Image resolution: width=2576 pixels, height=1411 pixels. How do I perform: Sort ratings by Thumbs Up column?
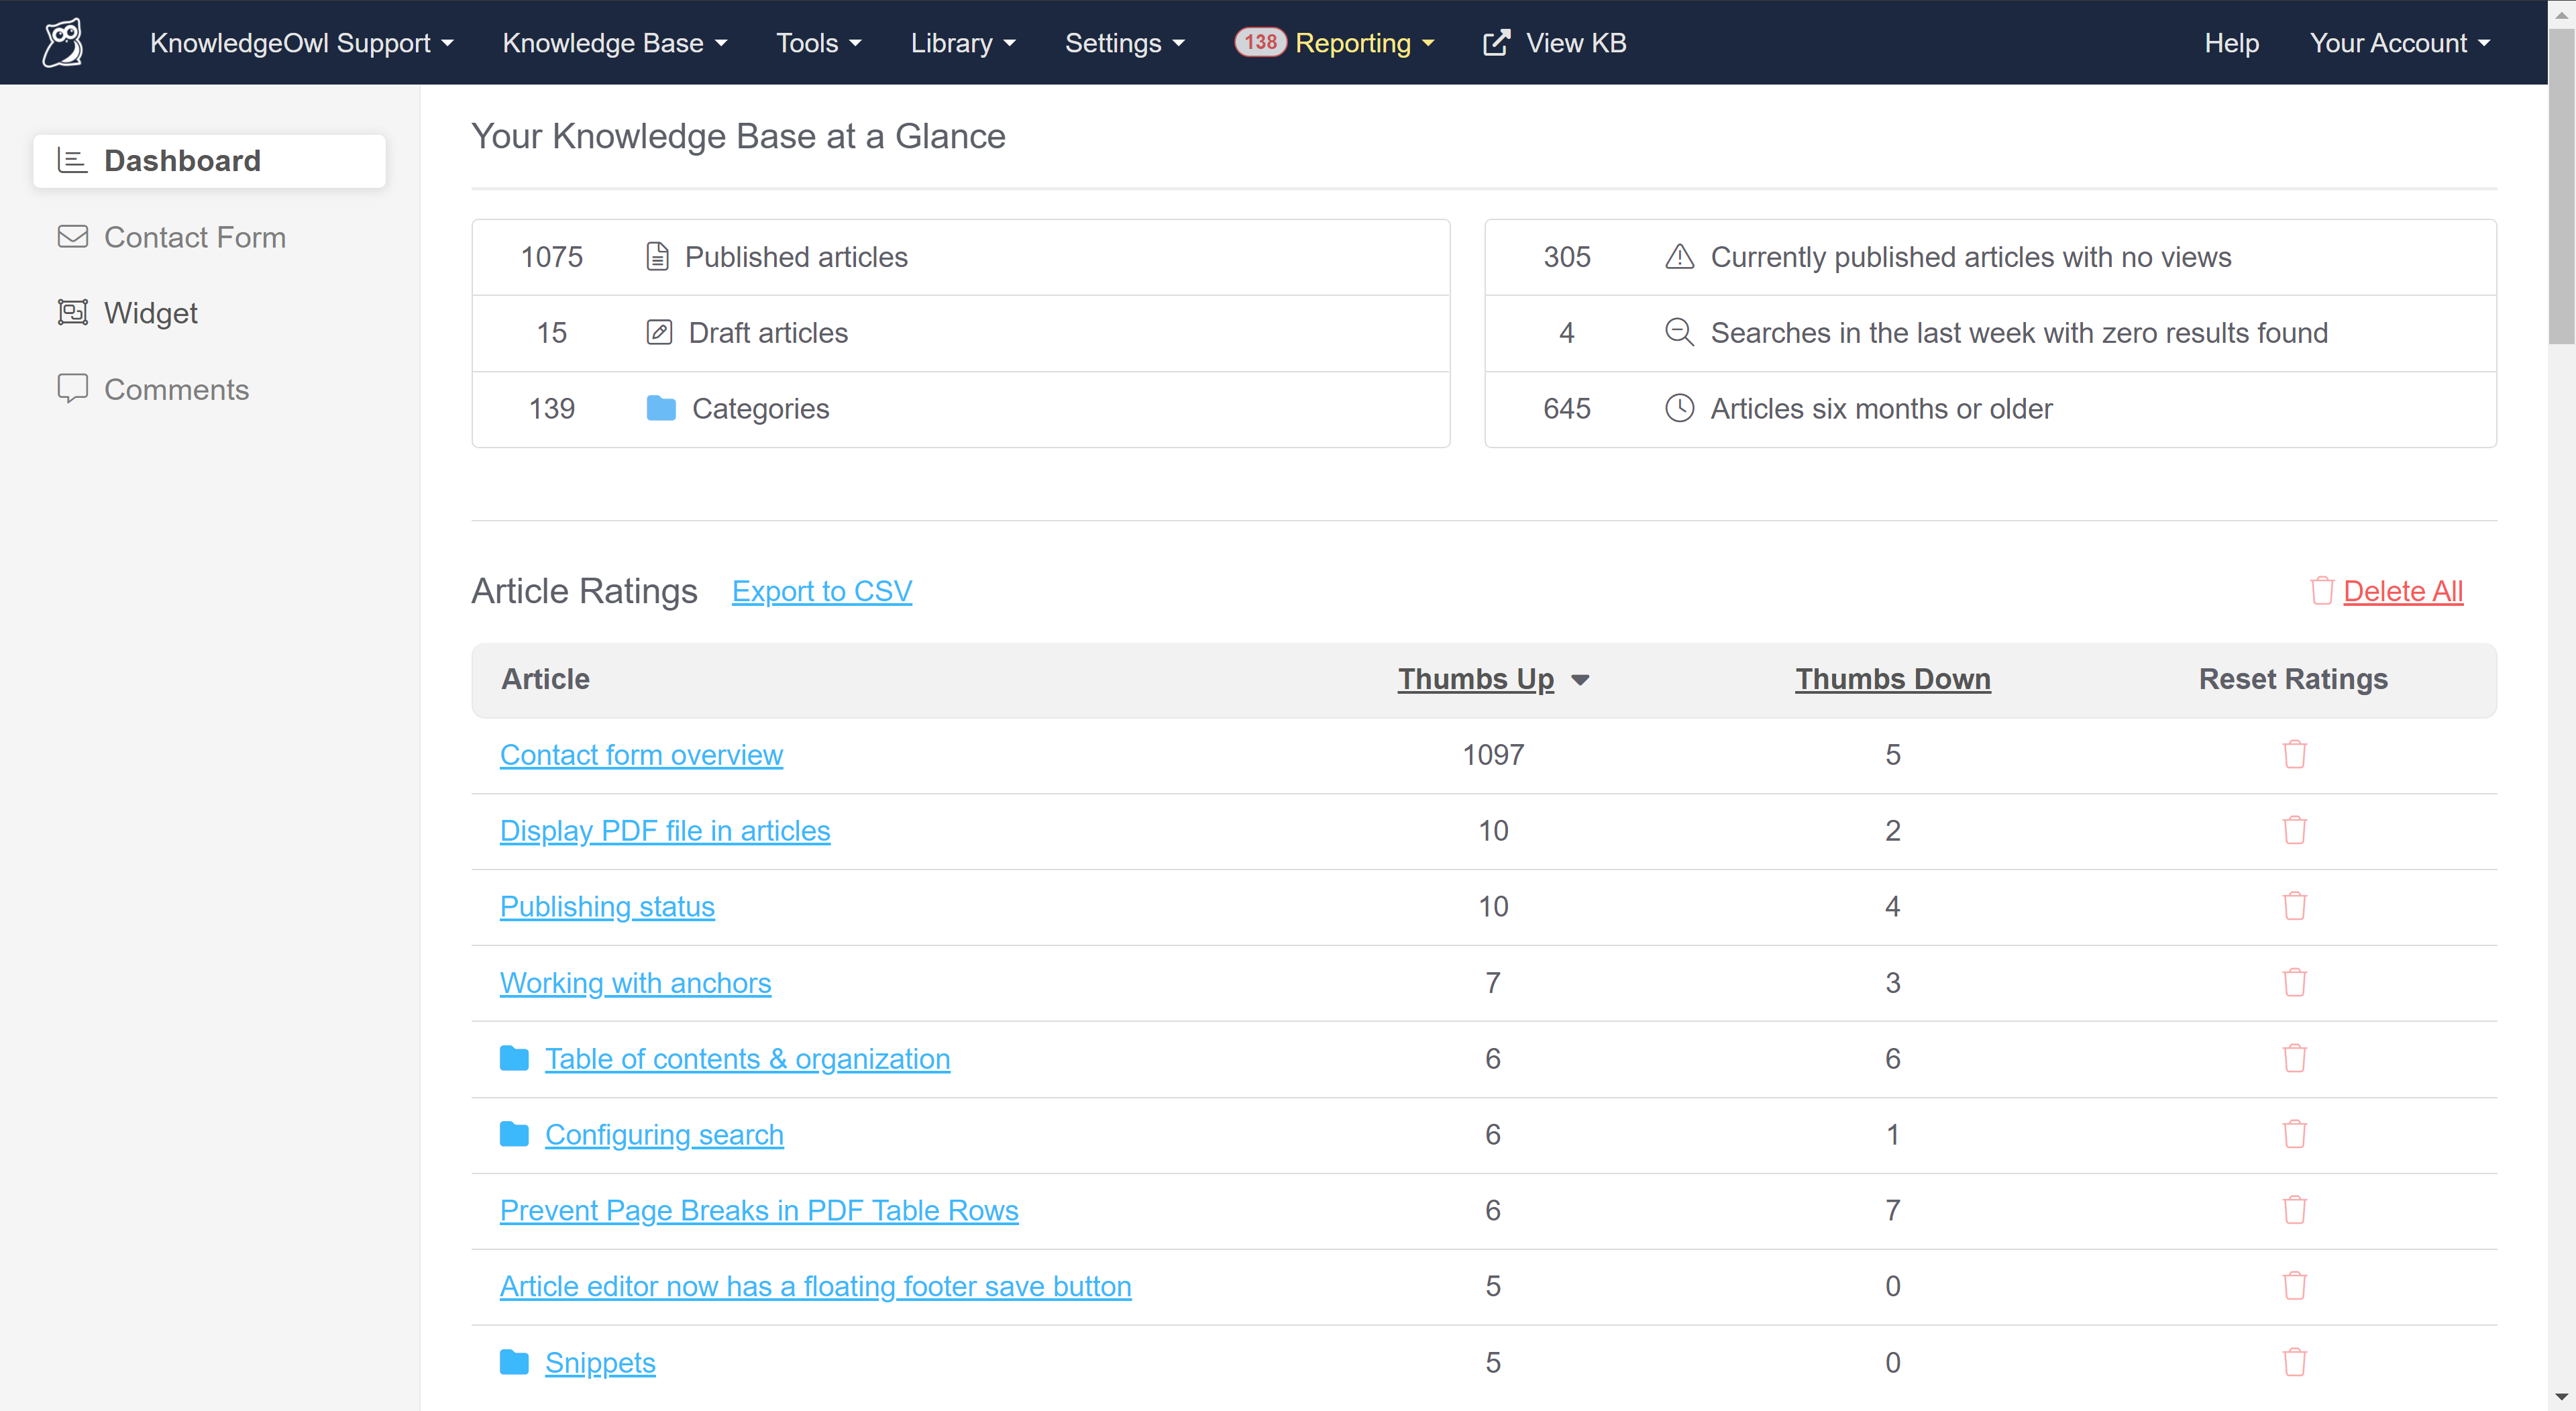pos(1475,679)
